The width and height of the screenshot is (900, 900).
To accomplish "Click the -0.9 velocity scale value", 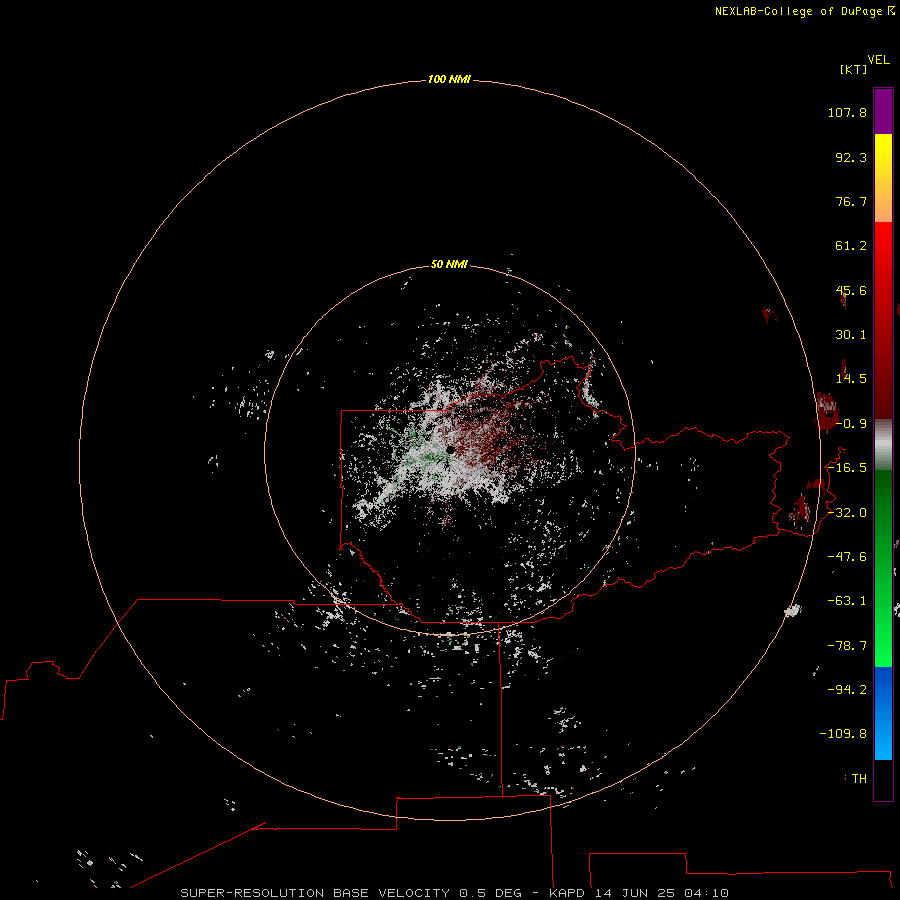I will (x=851, y=424).
